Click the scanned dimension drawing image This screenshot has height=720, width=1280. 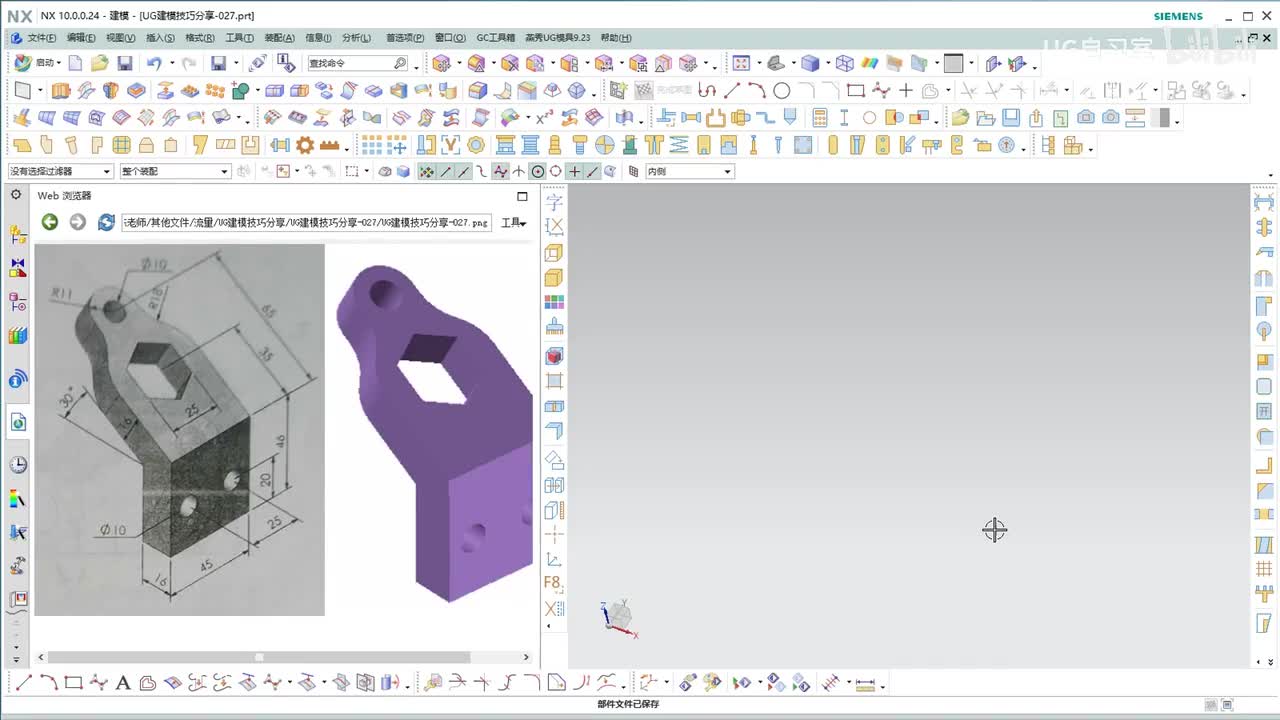[180, 430]
